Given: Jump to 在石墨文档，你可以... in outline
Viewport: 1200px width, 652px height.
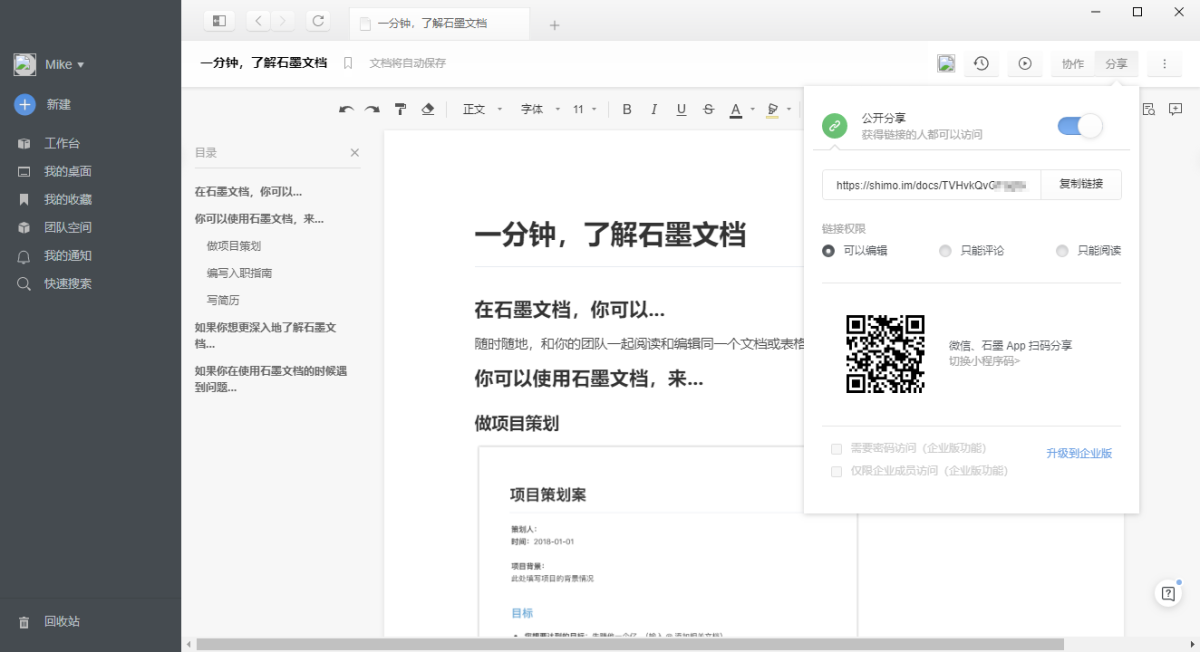Looking at the screenshot, I should [x=248, y=192].
